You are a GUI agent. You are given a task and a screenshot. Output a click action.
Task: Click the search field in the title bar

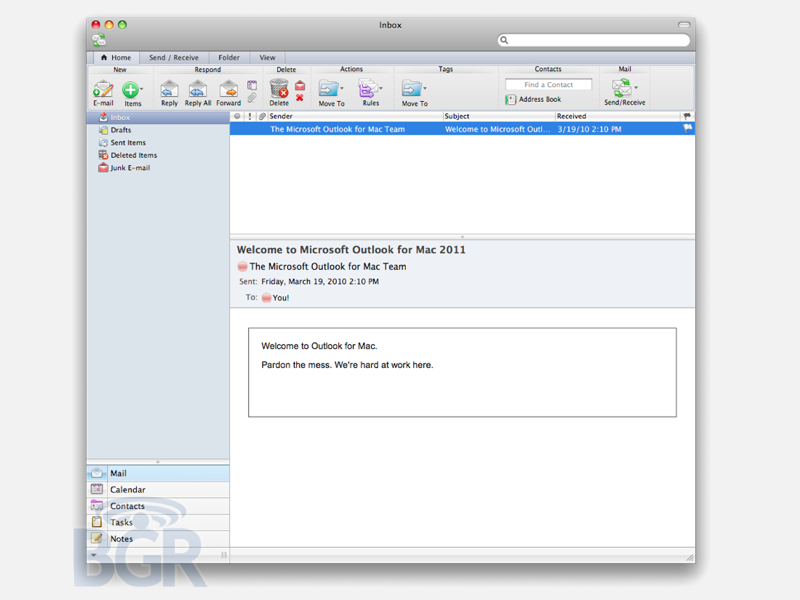(594, 40)
